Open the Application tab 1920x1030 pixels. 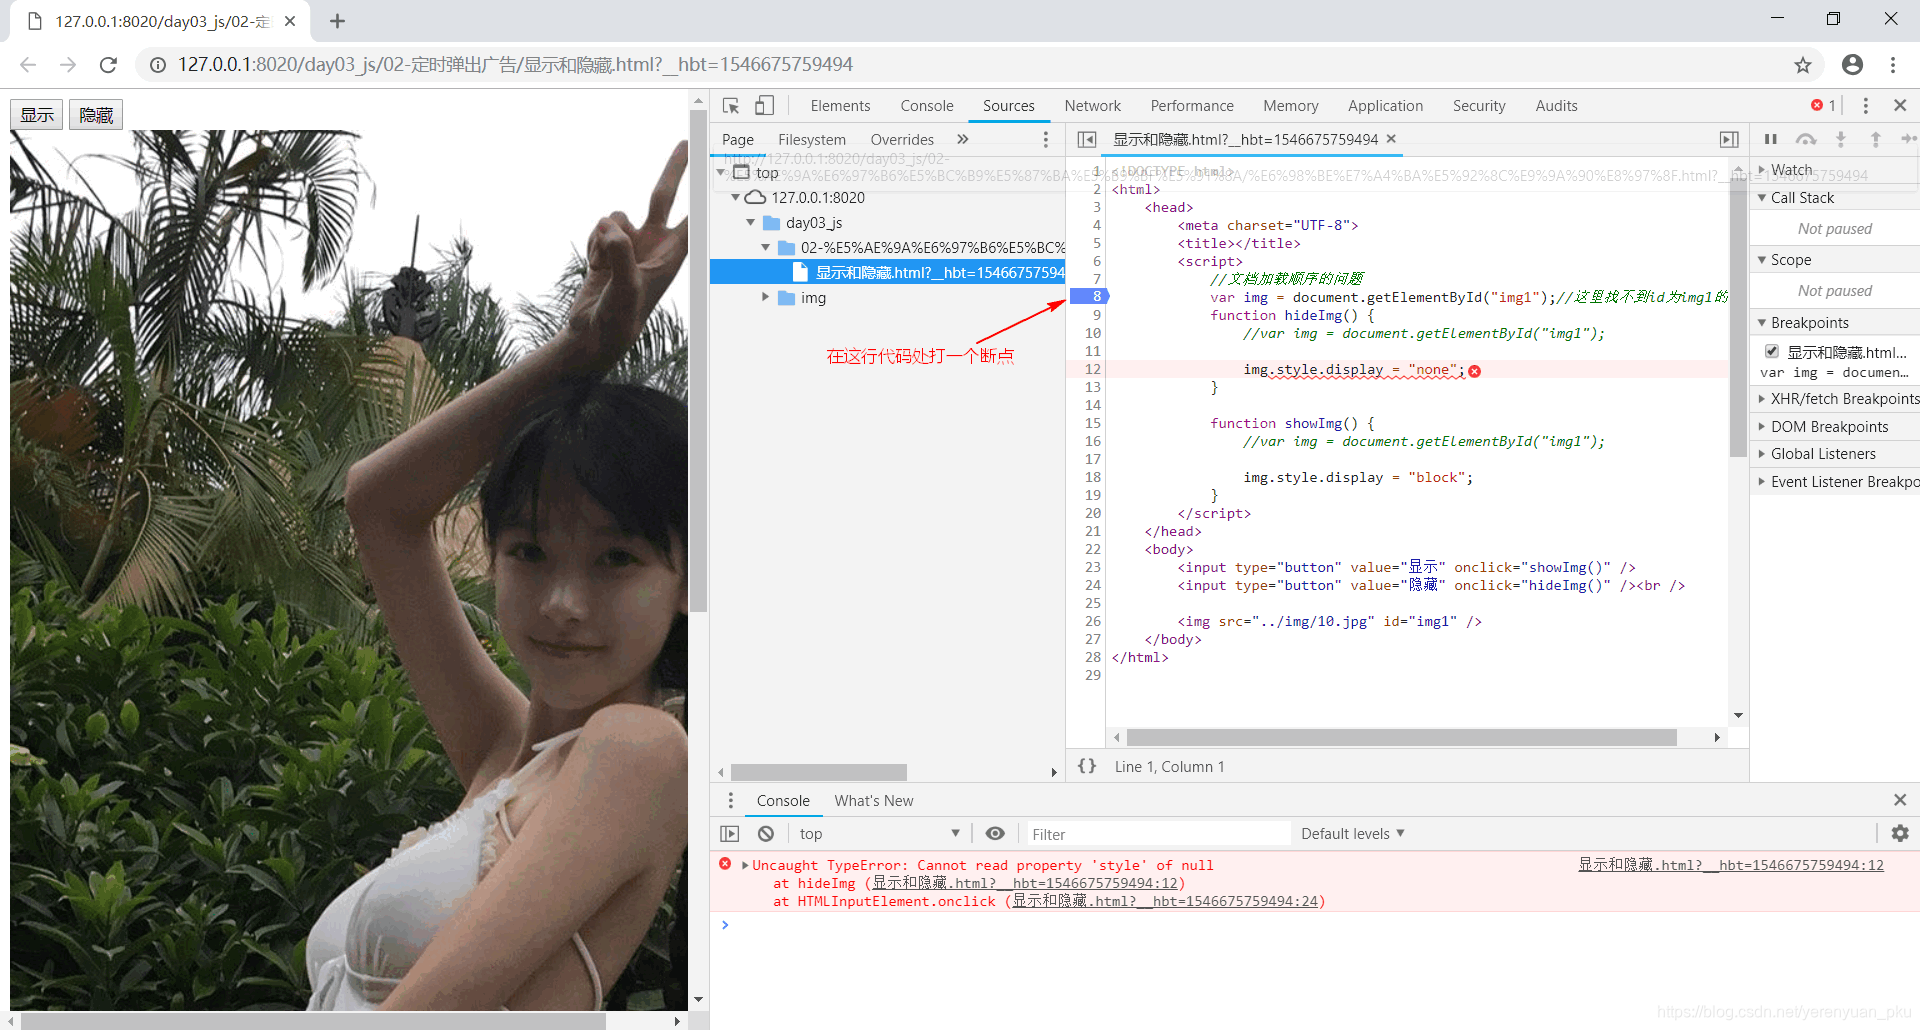1385,106
